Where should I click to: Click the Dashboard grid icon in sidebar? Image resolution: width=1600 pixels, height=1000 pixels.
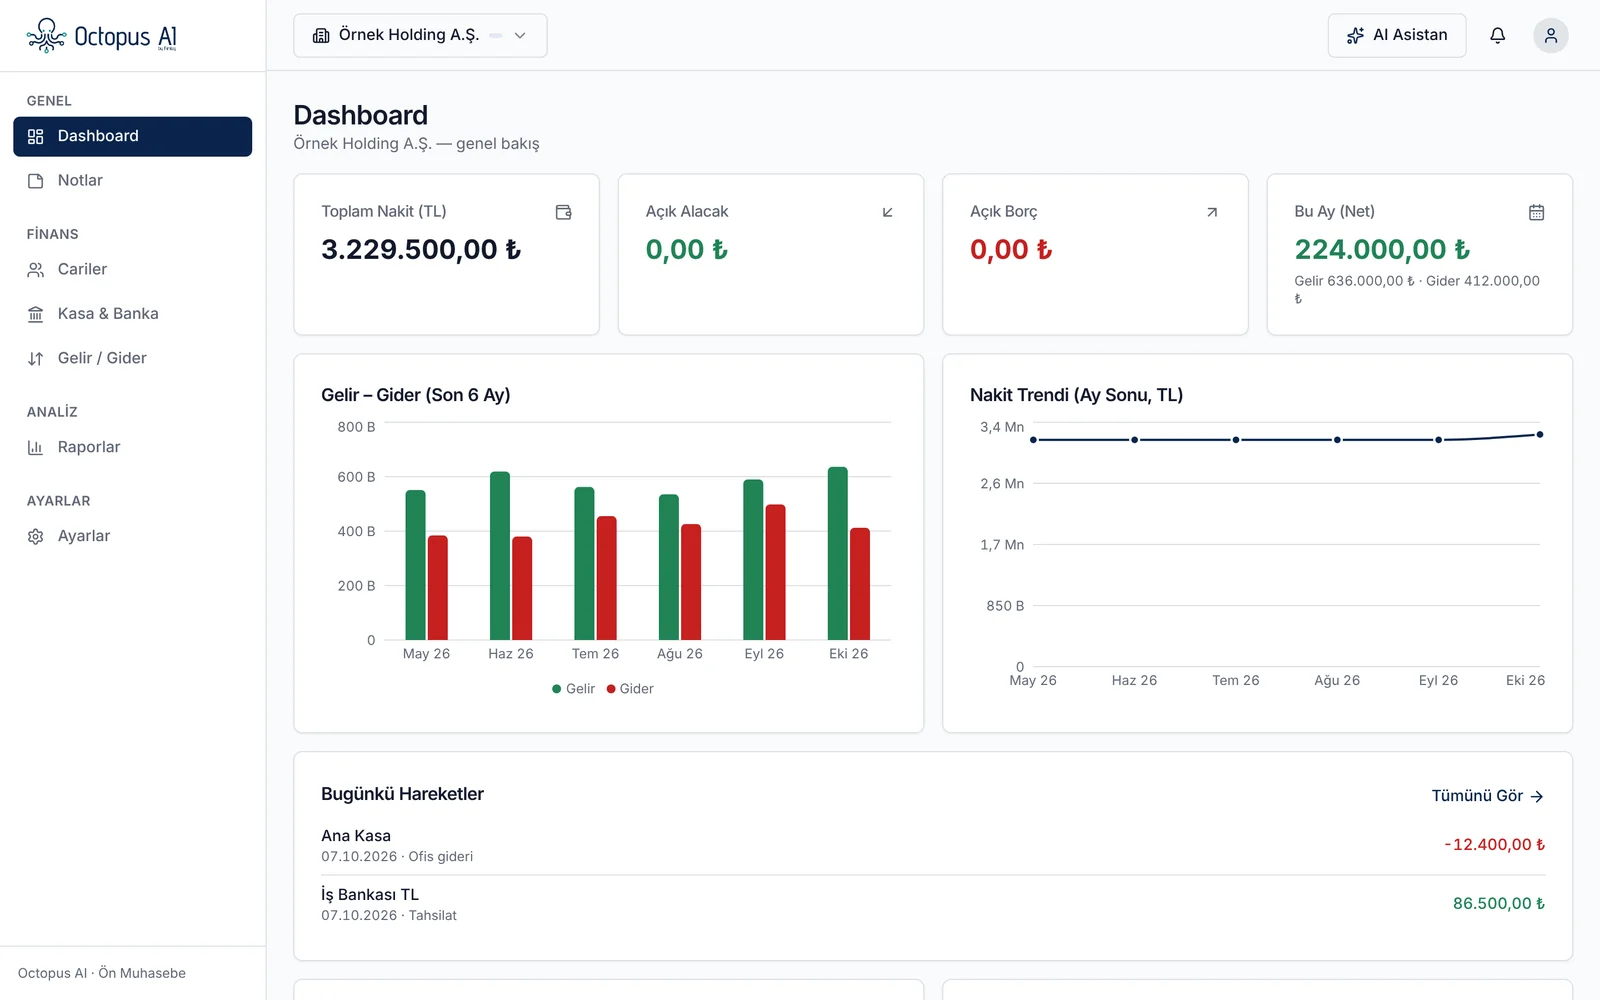[36, 137]
